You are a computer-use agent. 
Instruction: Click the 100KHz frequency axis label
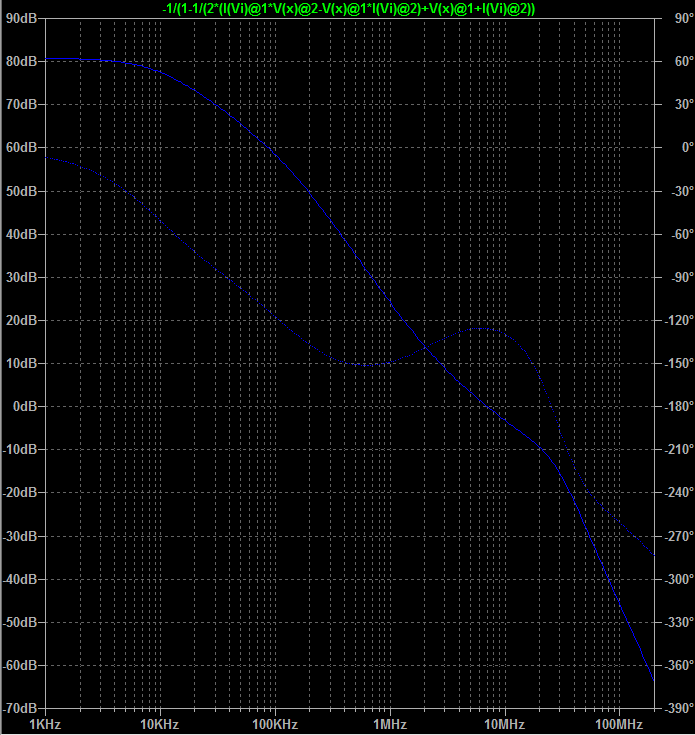[275, 725]
